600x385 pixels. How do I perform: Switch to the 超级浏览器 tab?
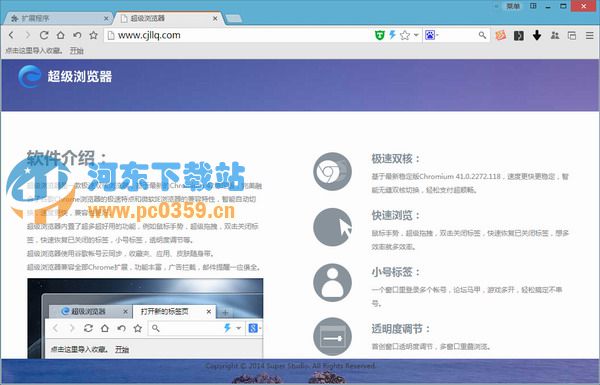click(x=168, y=18)
